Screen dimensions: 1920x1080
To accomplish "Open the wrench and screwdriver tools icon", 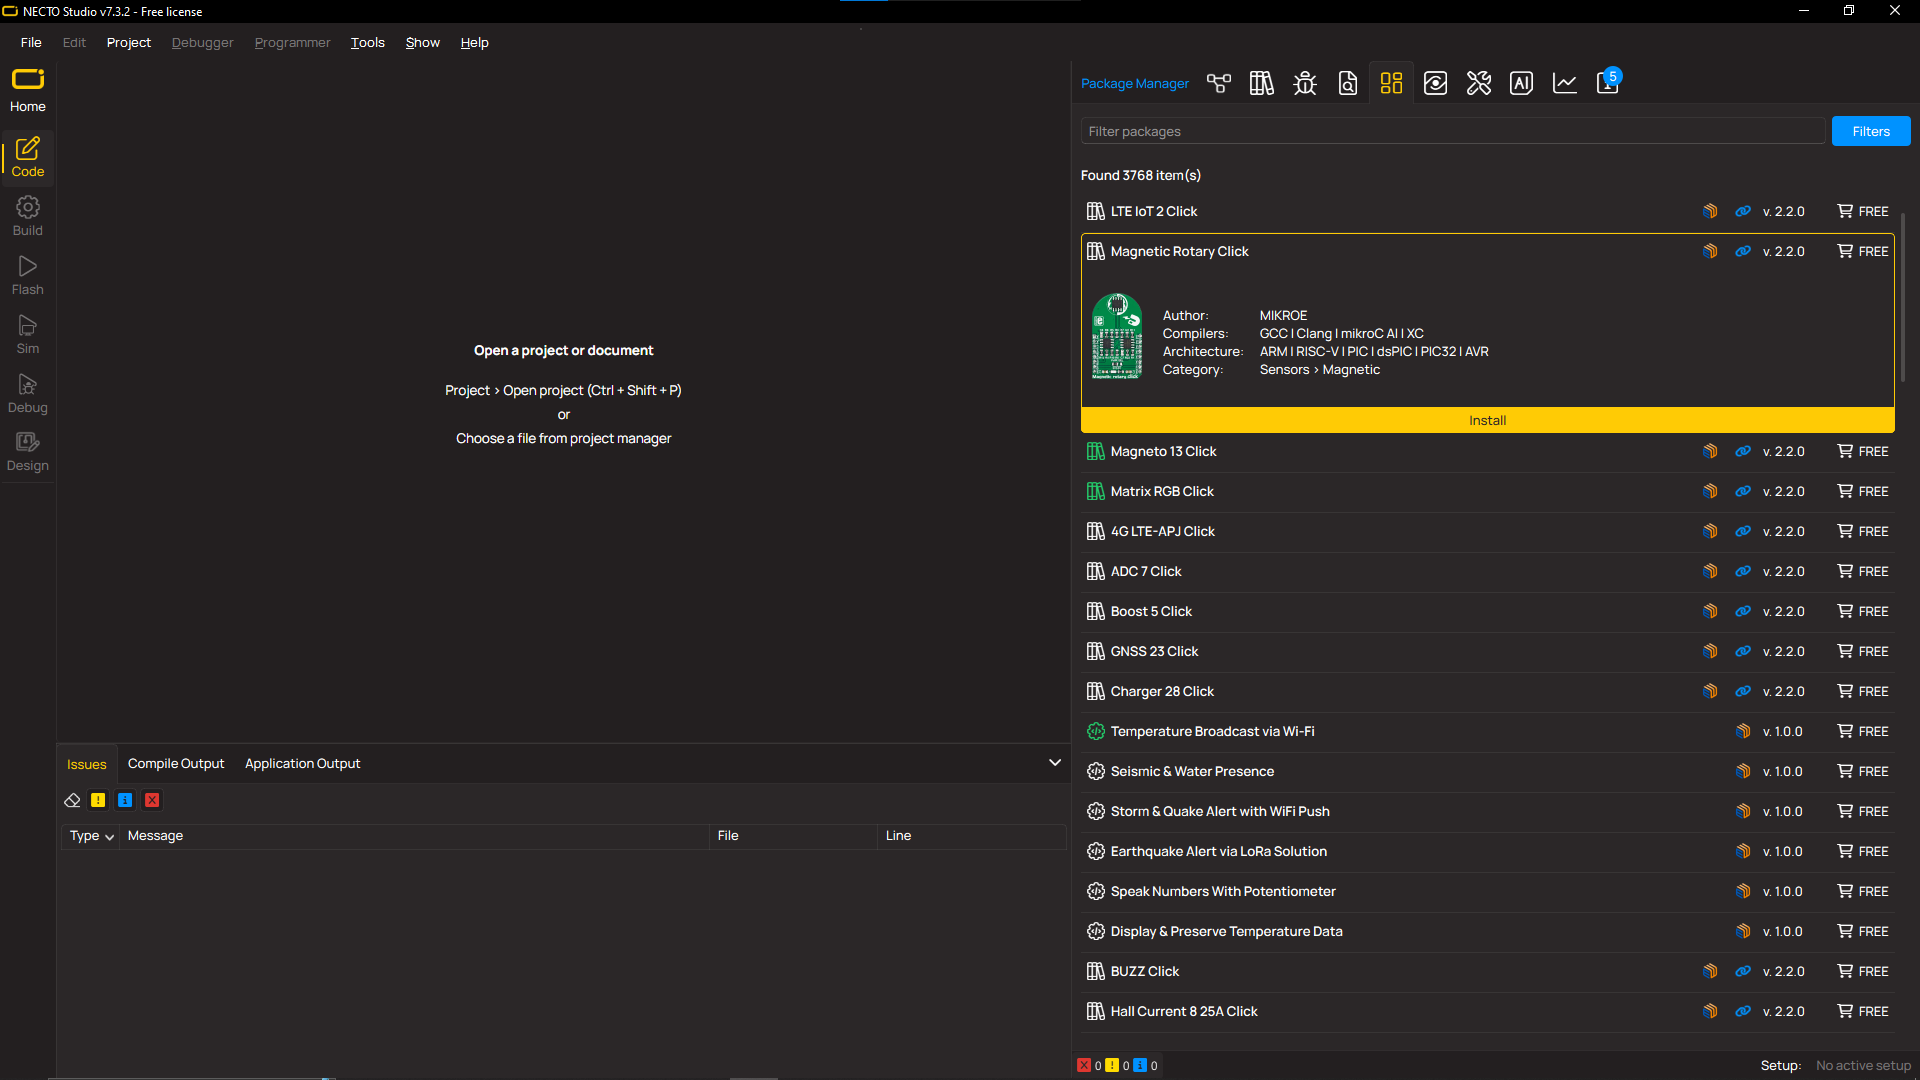I will [1478, 83].
